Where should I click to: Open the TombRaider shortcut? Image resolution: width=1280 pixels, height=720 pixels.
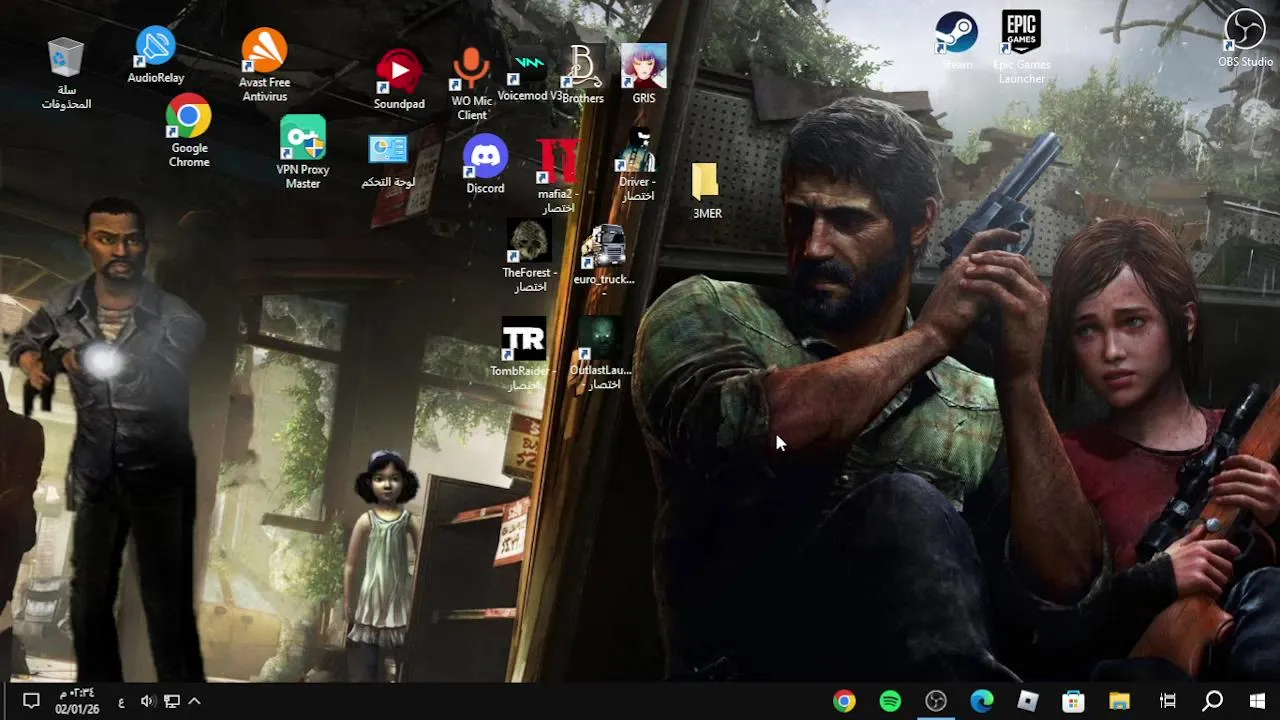(524, 355)
